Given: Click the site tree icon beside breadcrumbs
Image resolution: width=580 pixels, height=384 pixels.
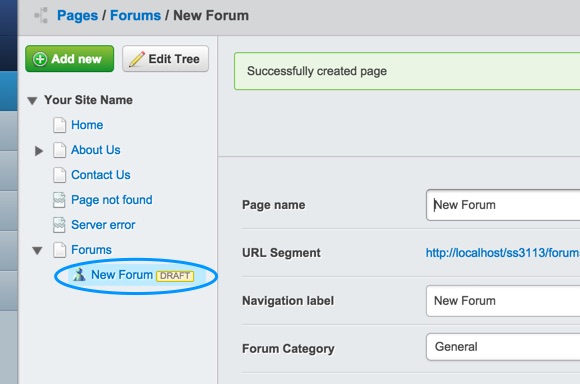Looking at the screenshot, I should (41, 15).
